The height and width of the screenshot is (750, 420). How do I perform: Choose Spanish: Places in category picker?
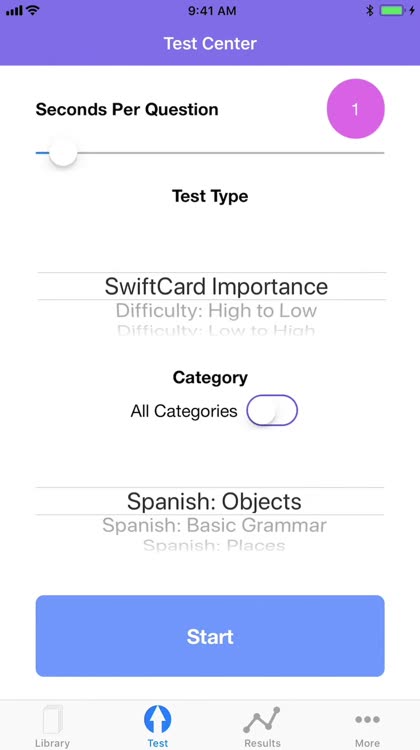(214, 545)
